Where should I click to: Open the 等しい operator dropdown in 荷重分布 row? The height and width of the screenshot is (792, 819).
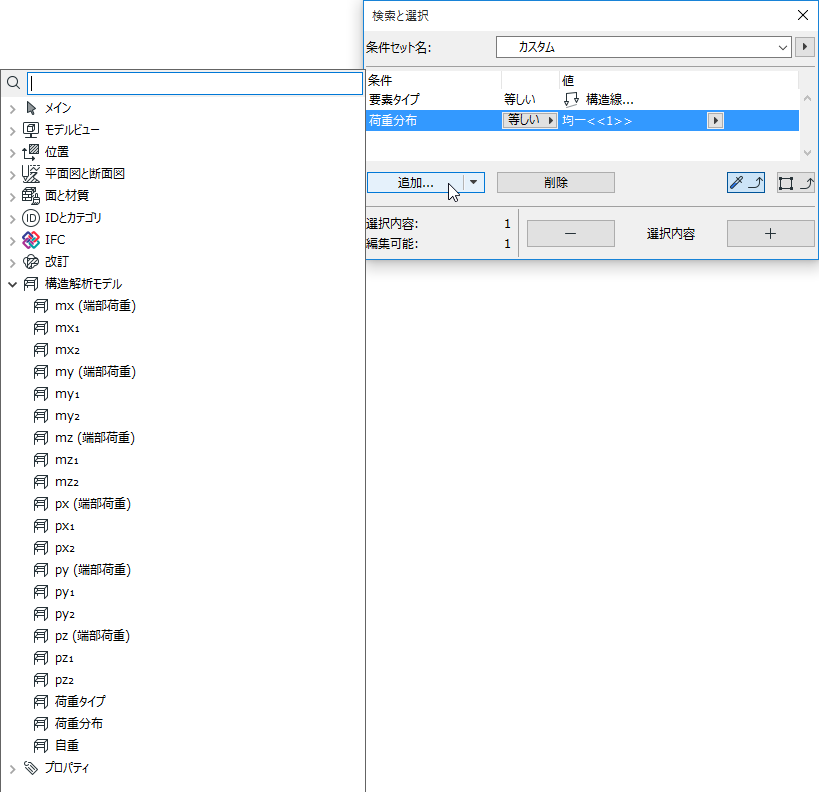[530, 120]
